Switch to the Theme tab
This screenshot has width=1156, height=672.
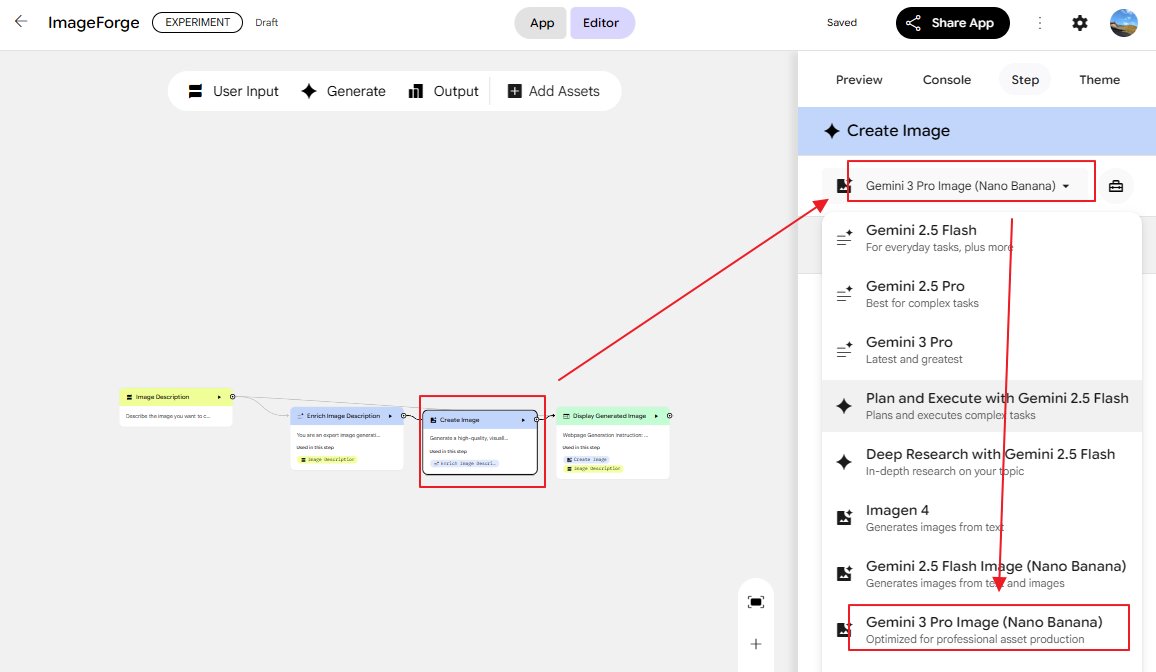[1099, 80]
